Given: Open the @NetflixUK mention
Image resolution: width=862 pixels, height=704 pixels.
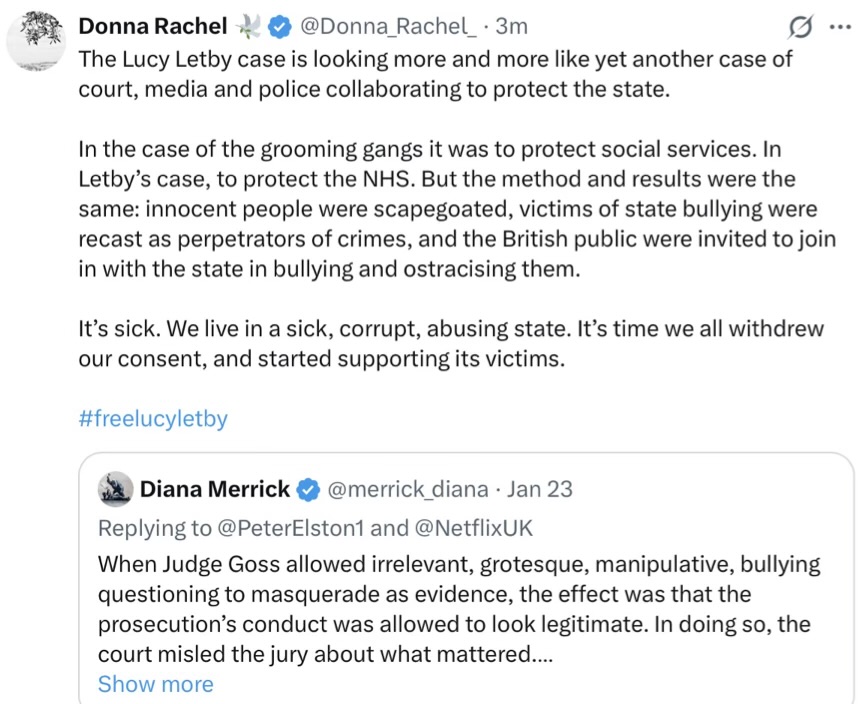Looking at the screenshot, I should point(474,527).
